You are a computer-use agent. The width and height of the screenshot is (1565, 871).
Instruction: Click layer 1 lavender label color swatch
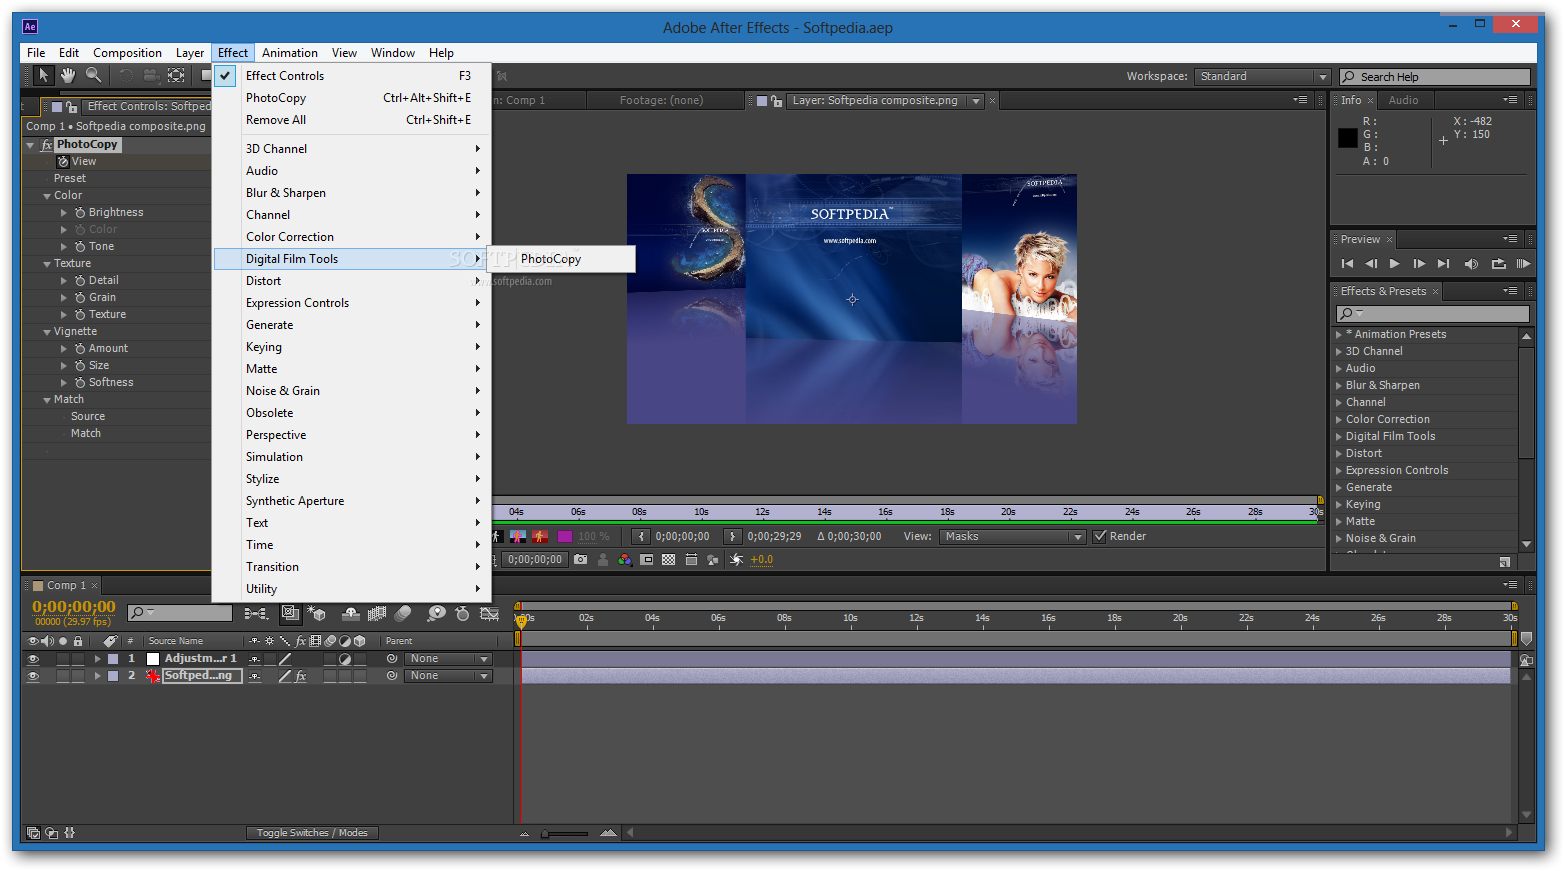113,659
